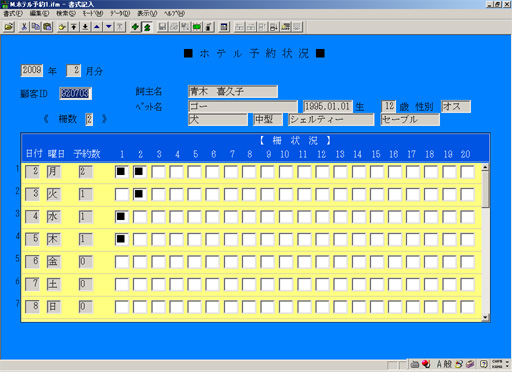Check pen 15 on day 2 (月)
Viewport: 512px width, 372px height.
tap(376, 172)
